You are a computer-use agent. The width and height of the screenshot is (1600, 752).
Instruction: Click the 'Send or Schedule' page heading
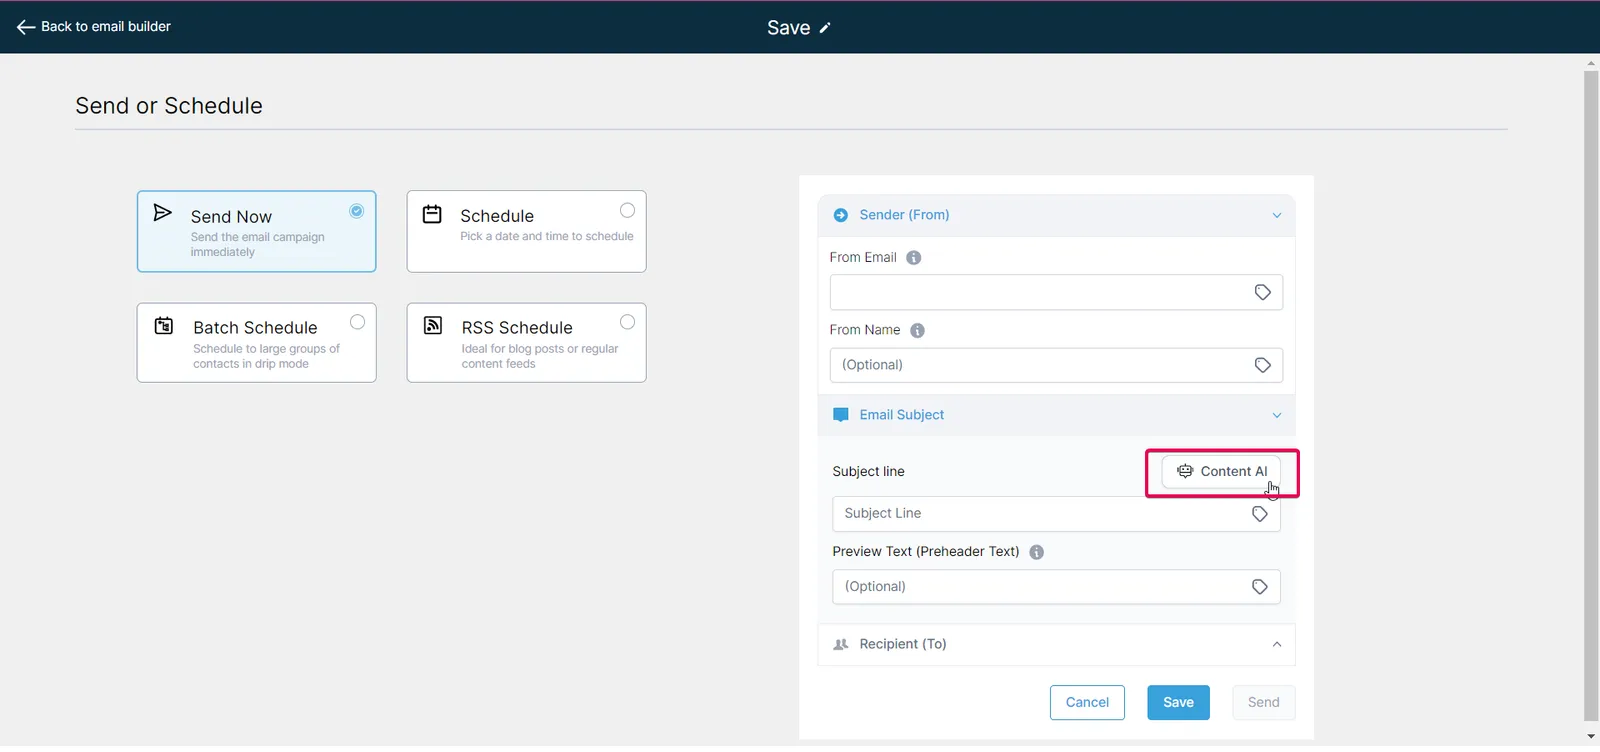[x=169, y=106]
